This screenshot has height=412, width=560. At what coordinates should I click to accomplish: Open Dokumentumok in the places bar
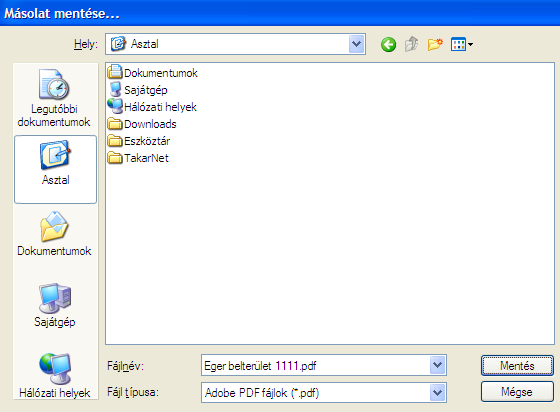pos(54,234)
